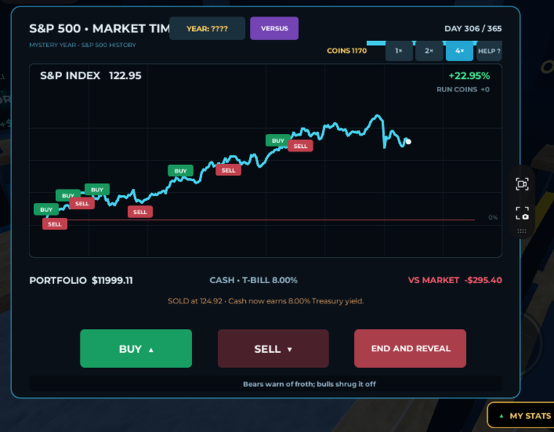
Task: Click the COINS 1170 counter
Action: [347, 51]
